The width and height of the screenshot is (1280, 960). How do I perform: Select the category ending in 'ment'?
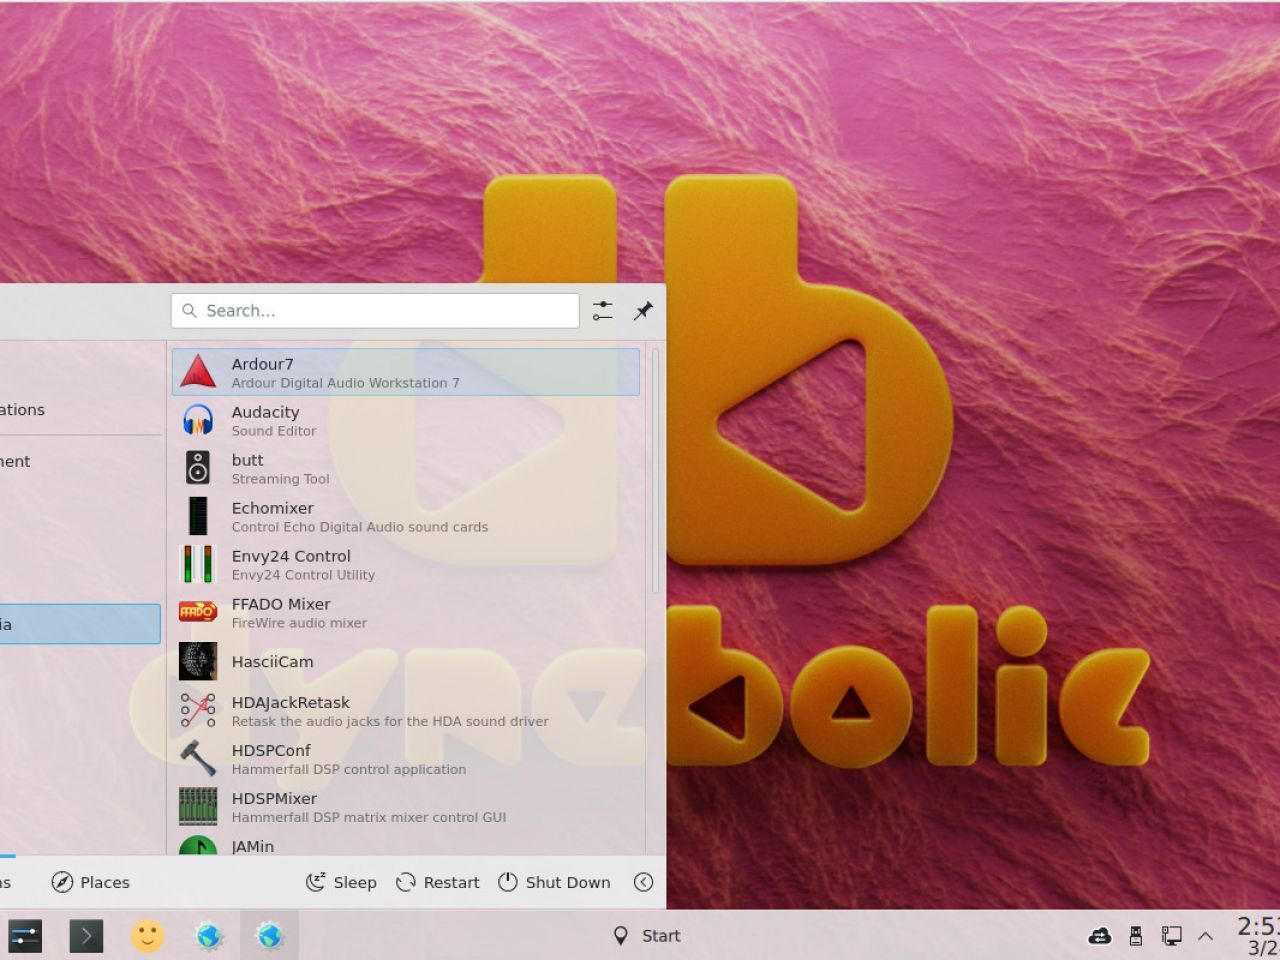click(x=80, y=461)
